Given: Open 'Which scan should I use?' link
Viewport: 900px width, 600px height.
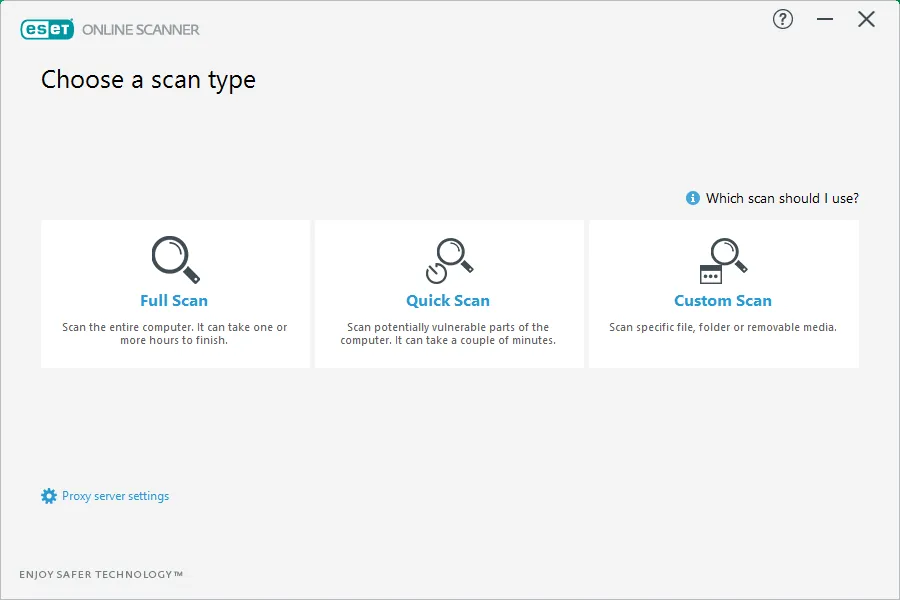Looking at the screenshot, I should pyautogui.click(x=782, y=198).
